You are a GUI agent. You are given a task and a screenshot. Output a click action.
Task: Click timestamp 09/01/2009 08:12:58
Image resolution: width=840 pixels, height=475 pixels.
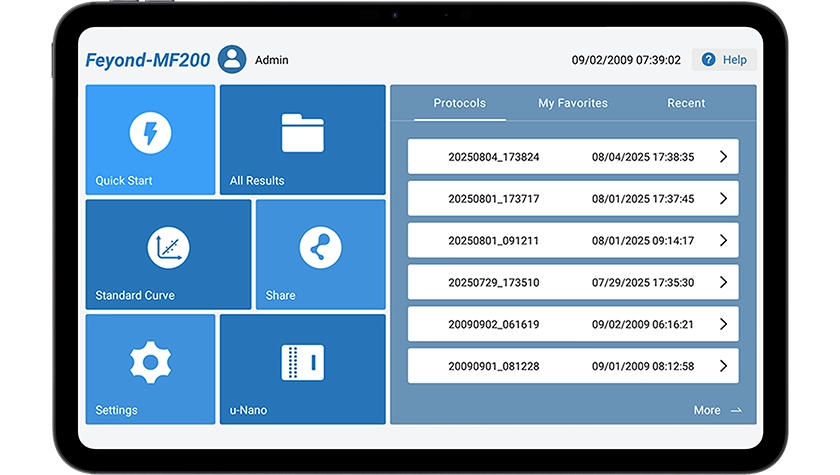pyautogui.click(x=643, y=366)
